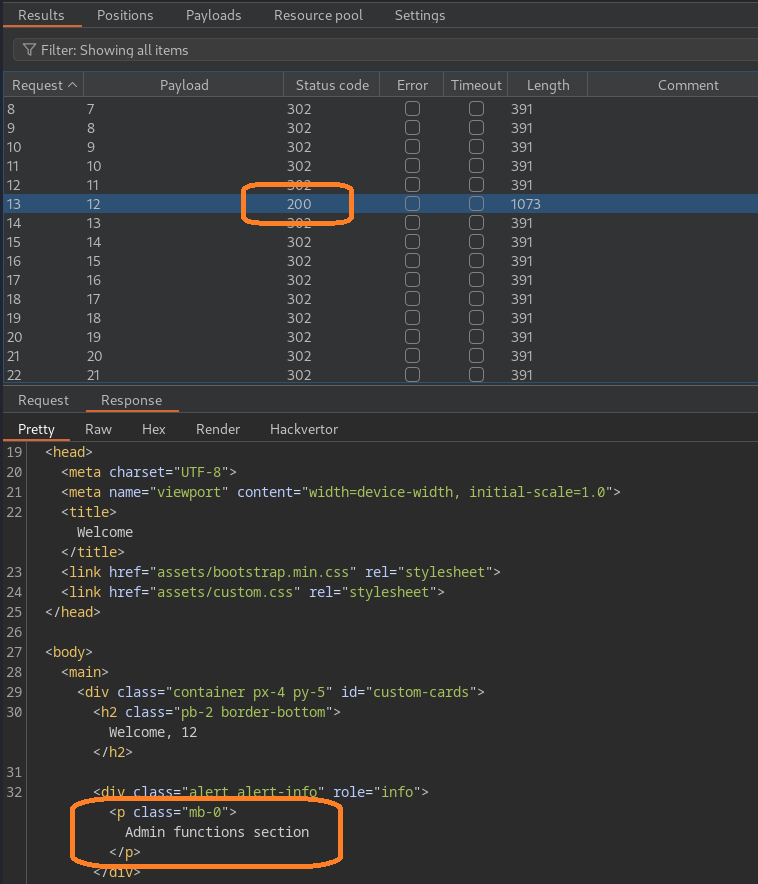The image size is (758, 884).
Task: Go to the Resource pool tab
Action: (x=318, y=15)
